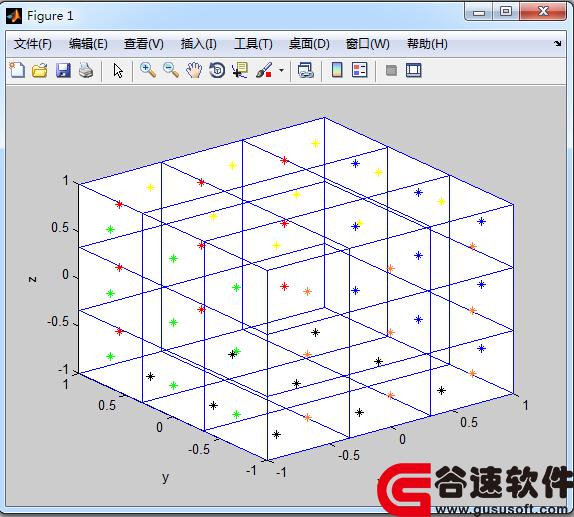Viewport: 574px width, 517px height.
Task: Open the 文件(F) menu
Action: [x=33, y=44]
